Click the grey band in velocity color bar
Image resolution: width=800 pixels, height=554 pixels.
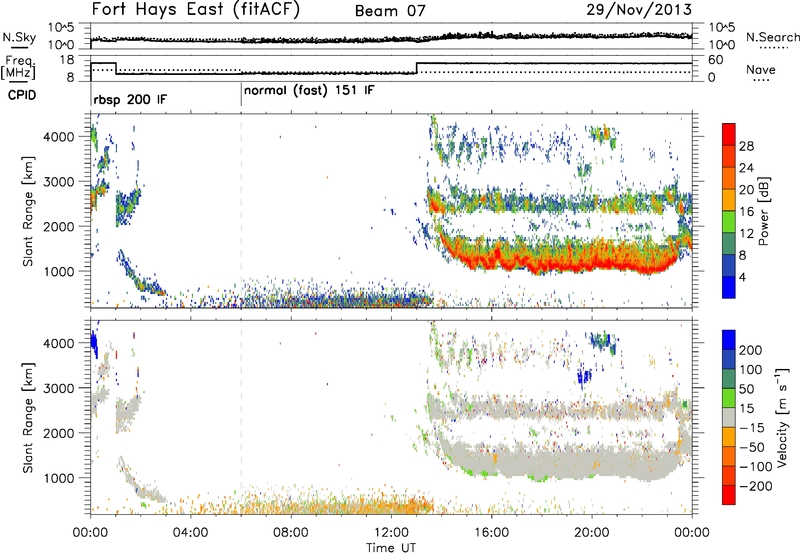[x=729, y=417]
